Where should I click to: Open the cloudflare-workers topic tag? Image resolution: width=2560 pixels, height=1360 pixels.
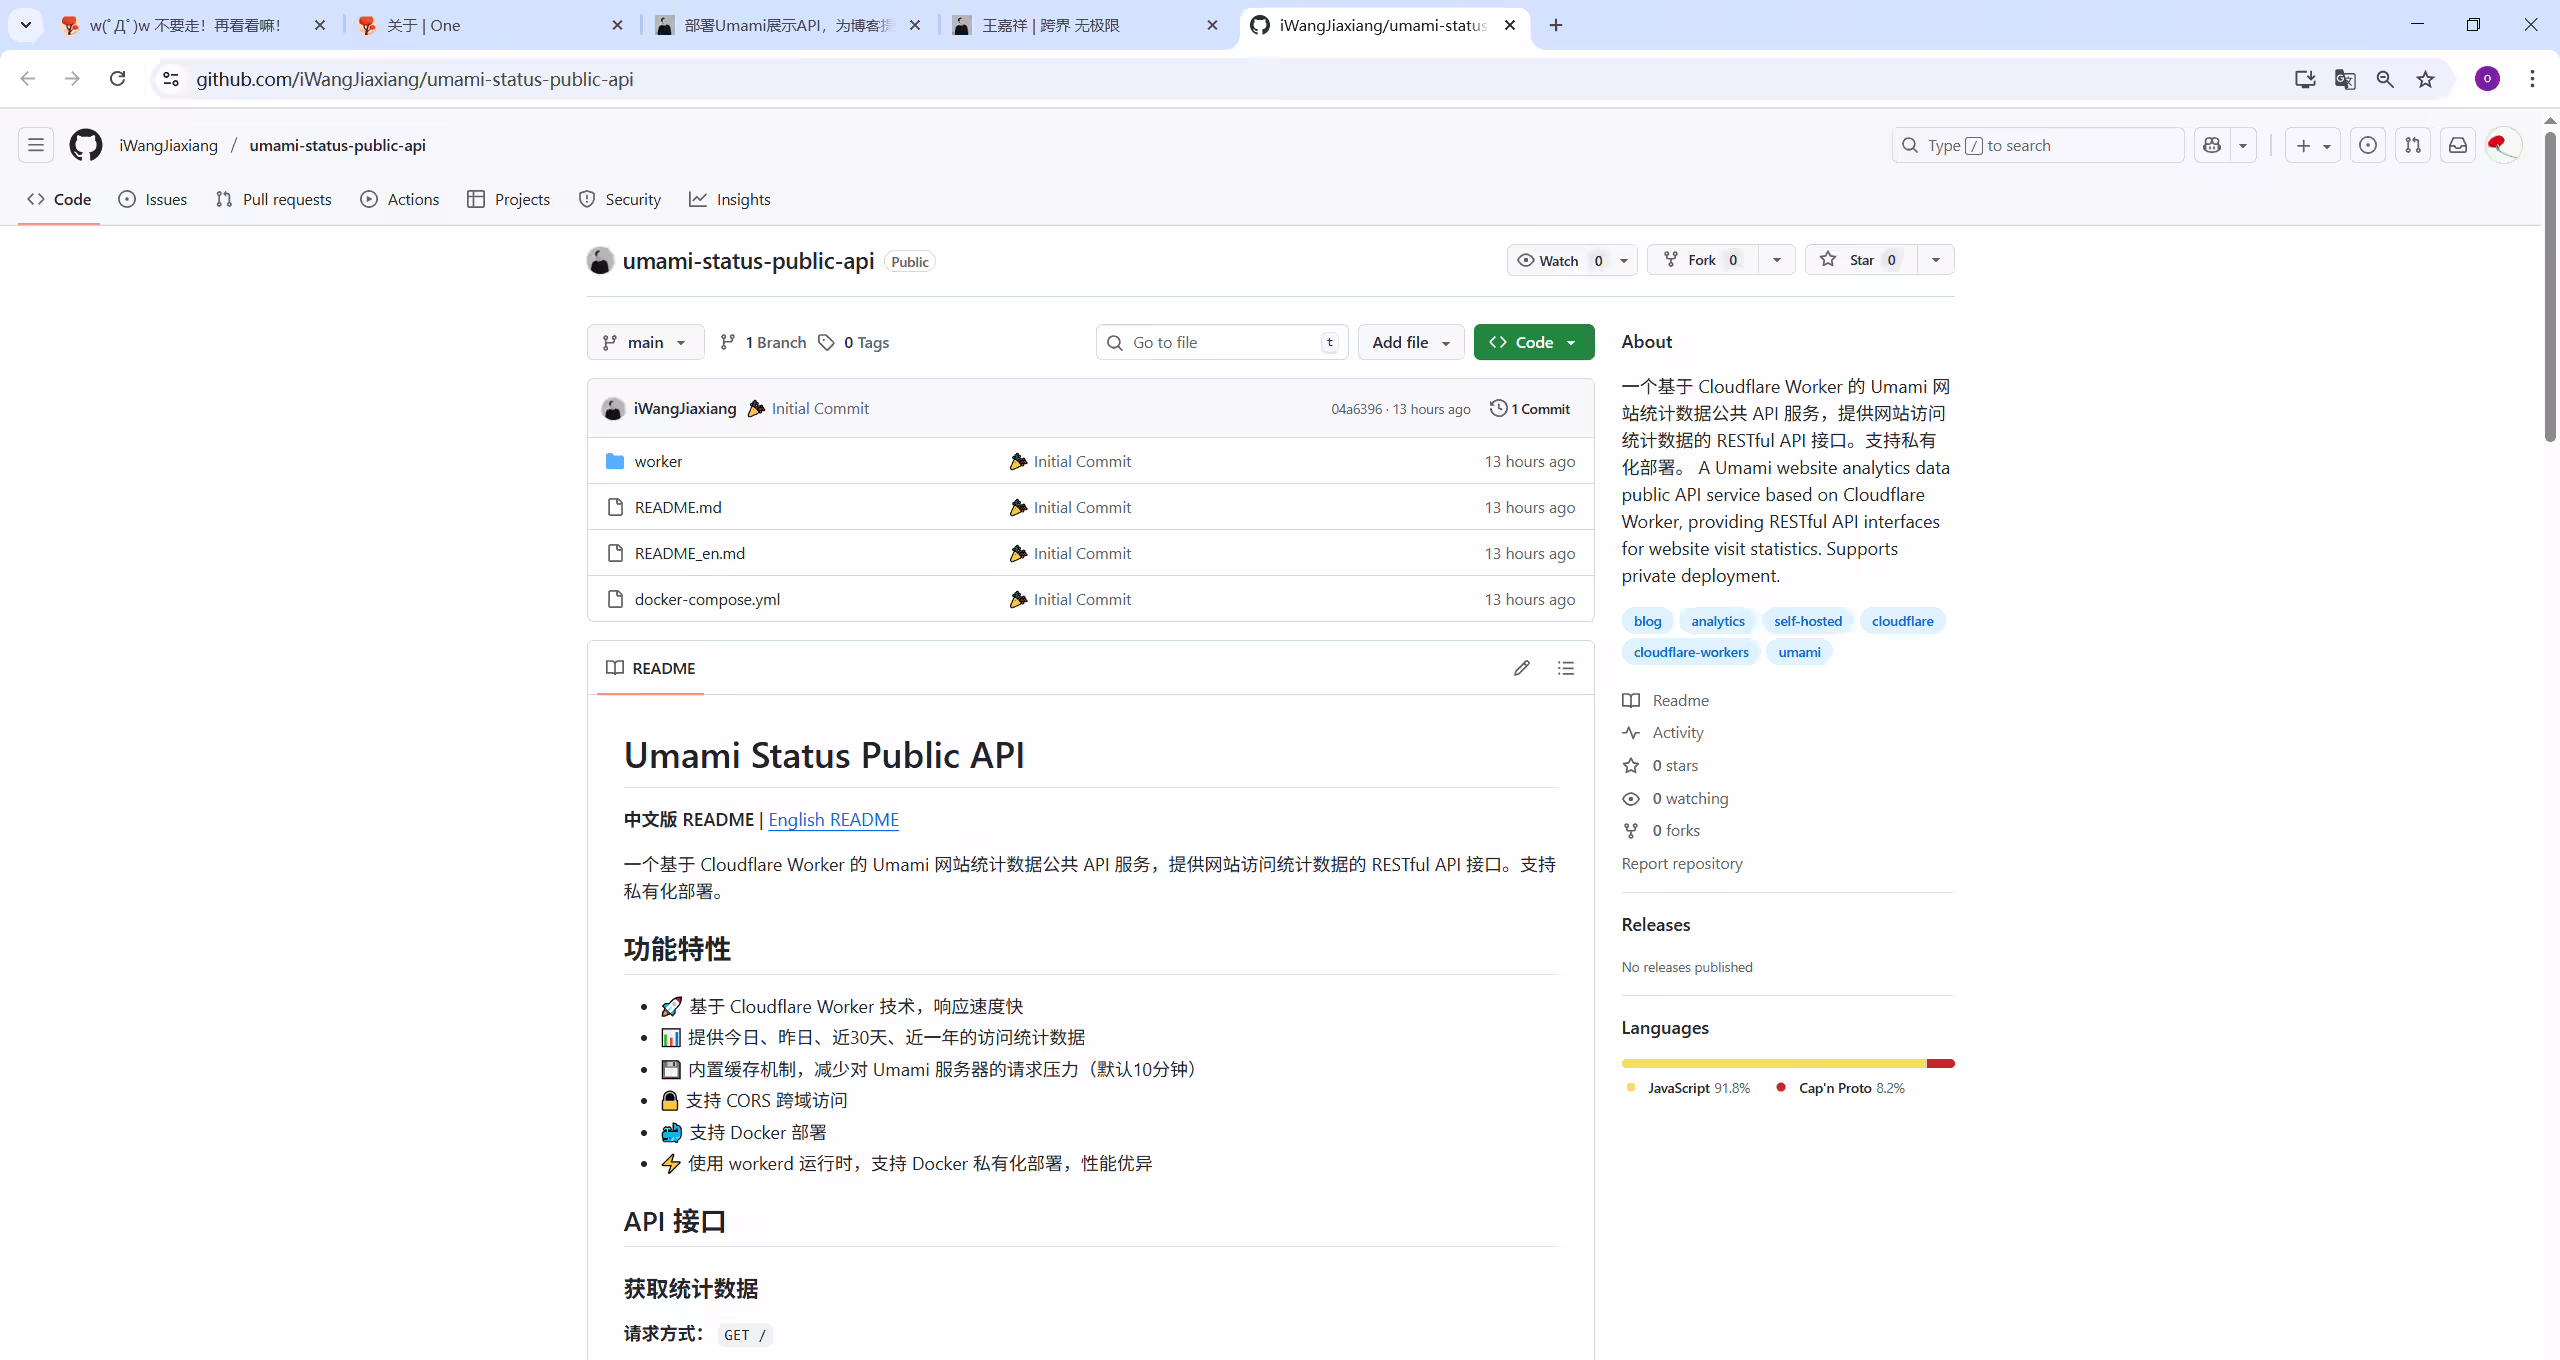pyautogui.click(x=1691, y=652)
